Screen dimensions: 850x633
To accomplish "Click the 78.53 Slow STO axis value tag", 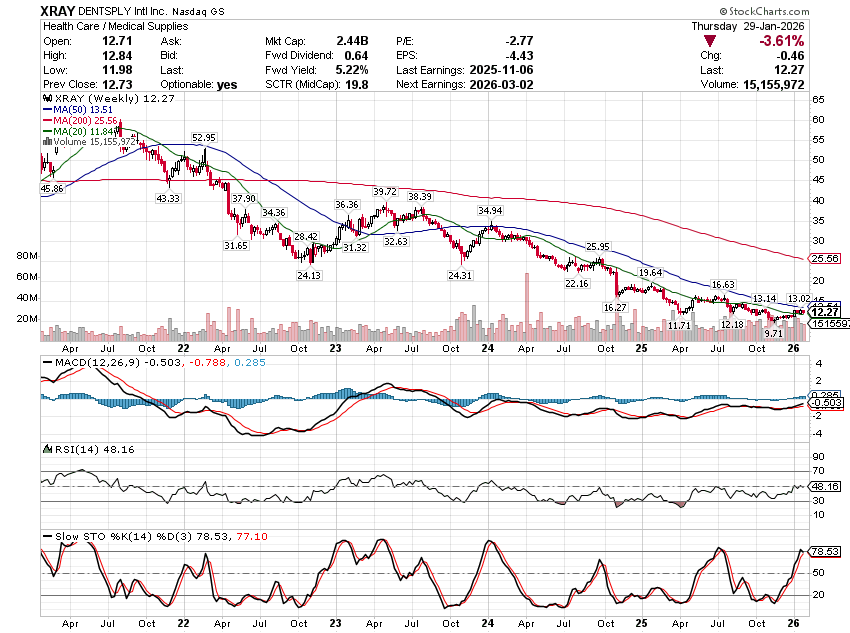I will click(823, 551).
